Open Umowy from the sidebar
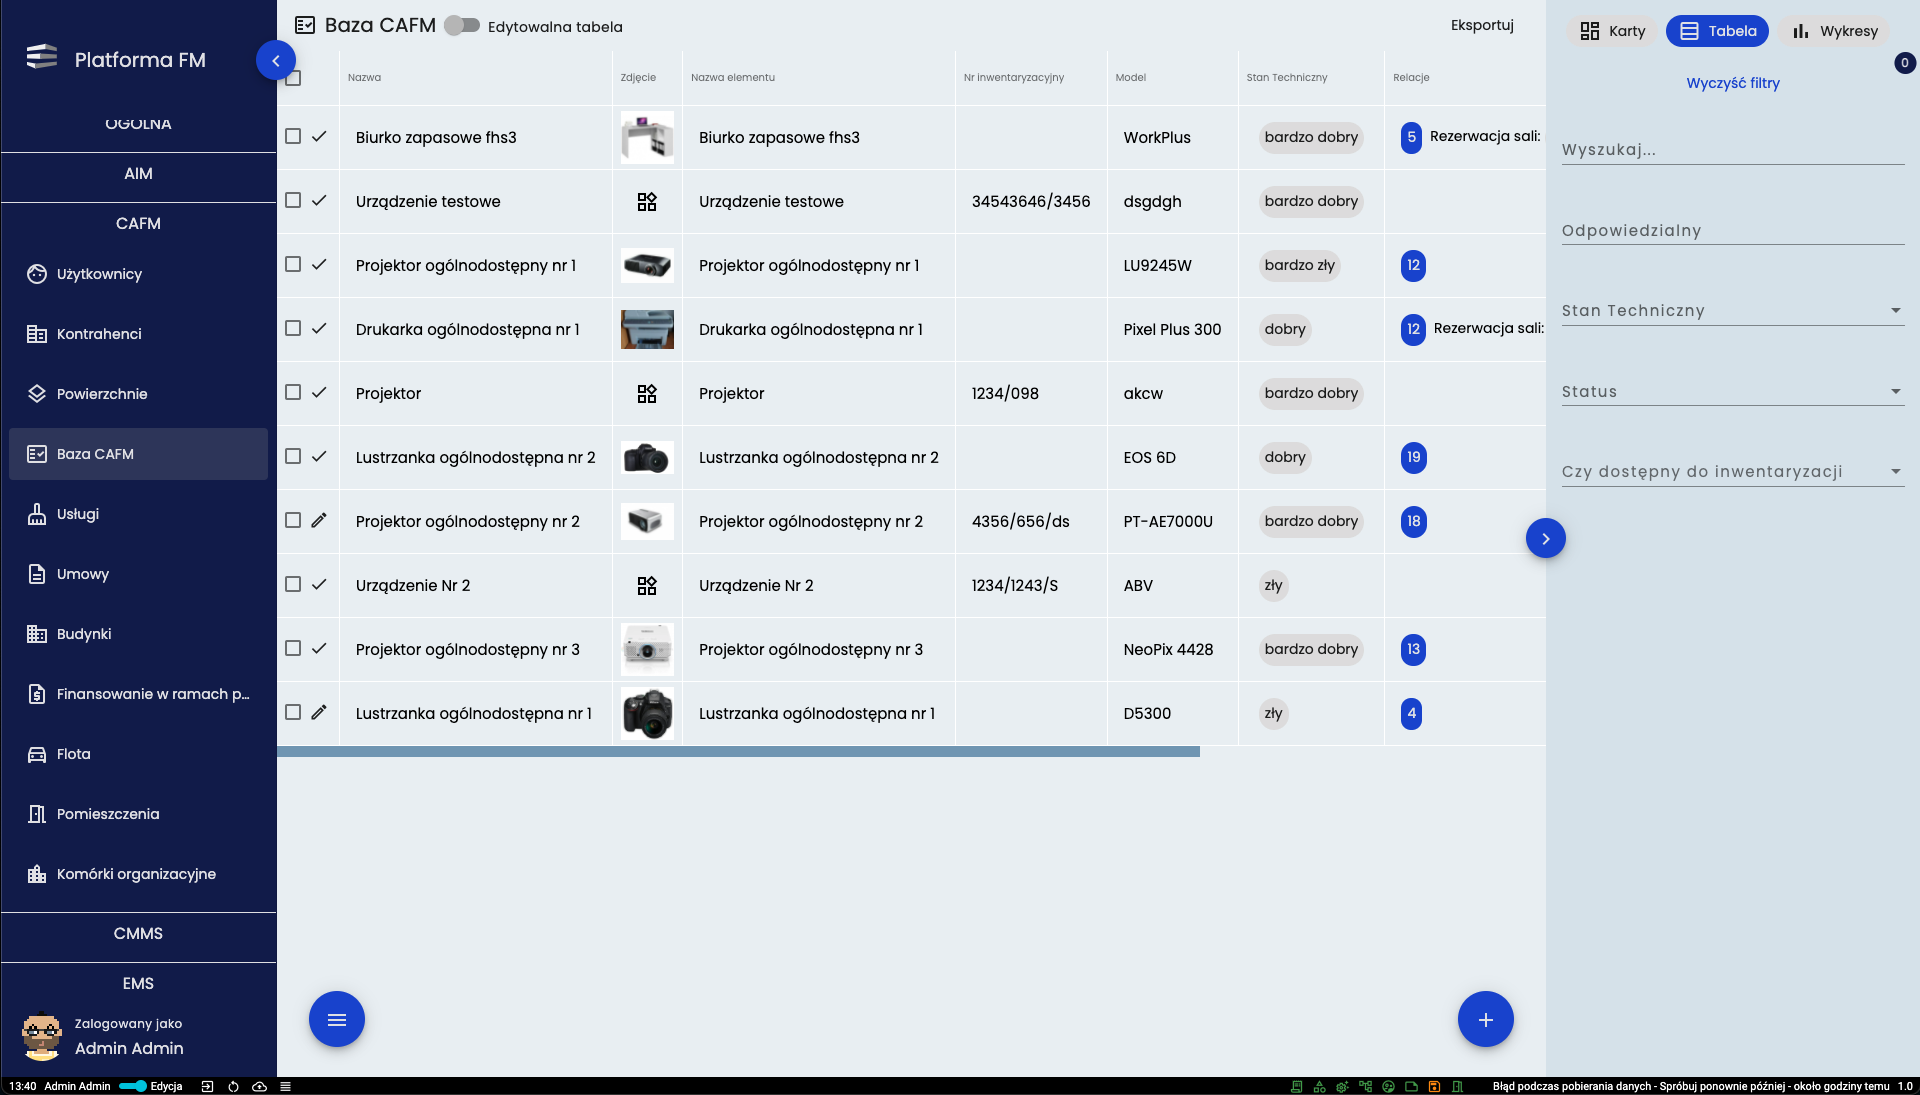Screen dimensions: 1920x1095 [x=138, y=574]
